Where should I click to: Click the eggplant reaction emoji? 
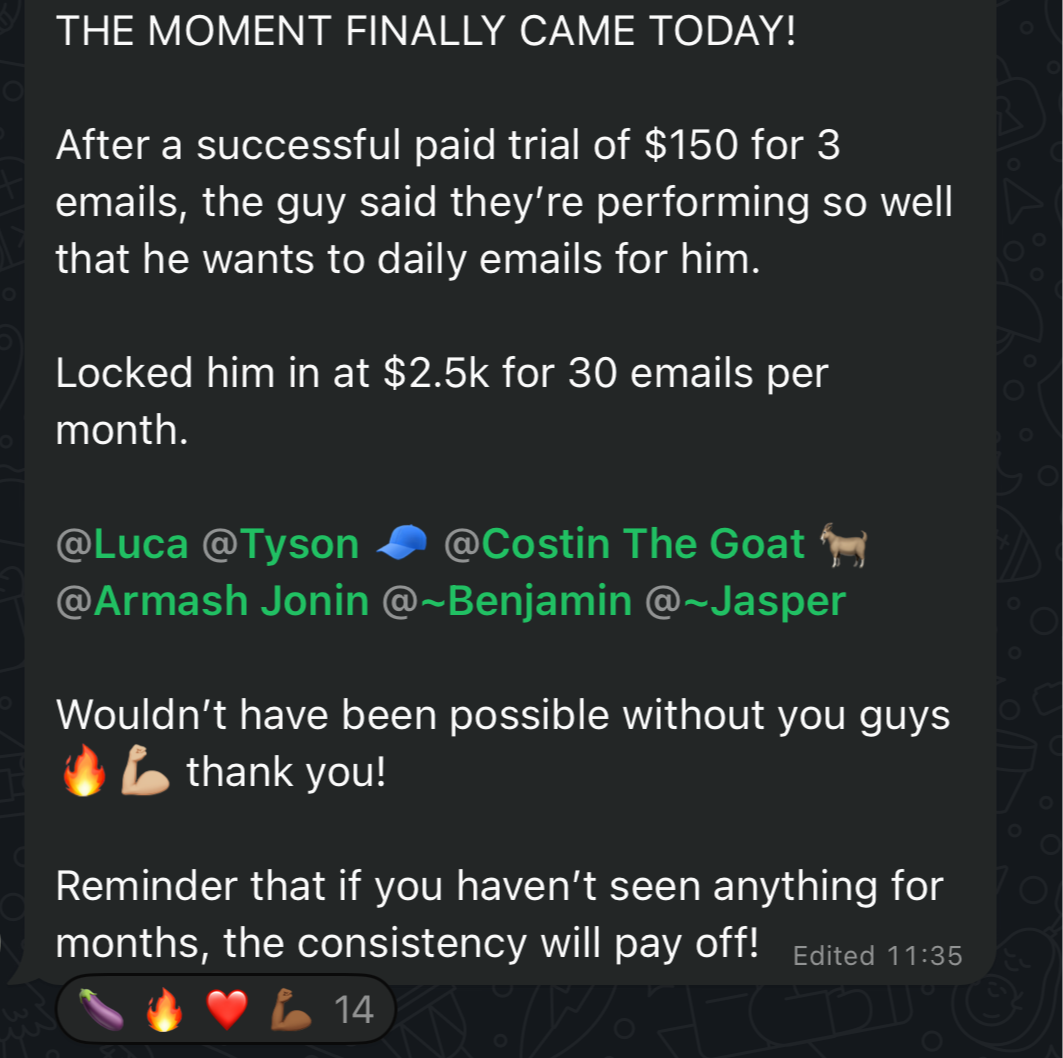(x=101, y=1011)
